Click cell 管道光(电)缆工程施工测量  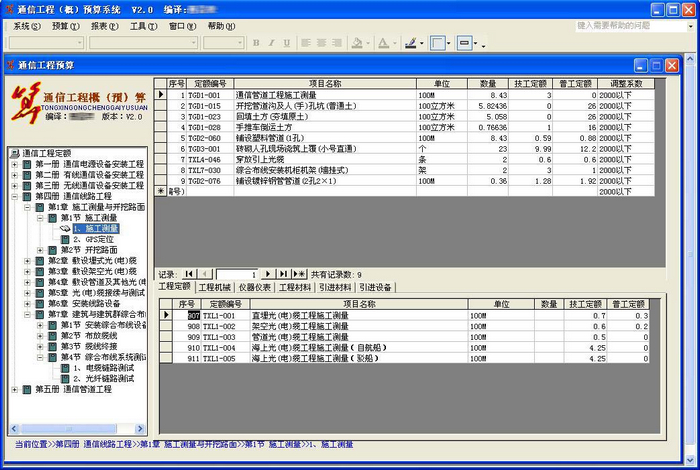[x=358, y=337]
